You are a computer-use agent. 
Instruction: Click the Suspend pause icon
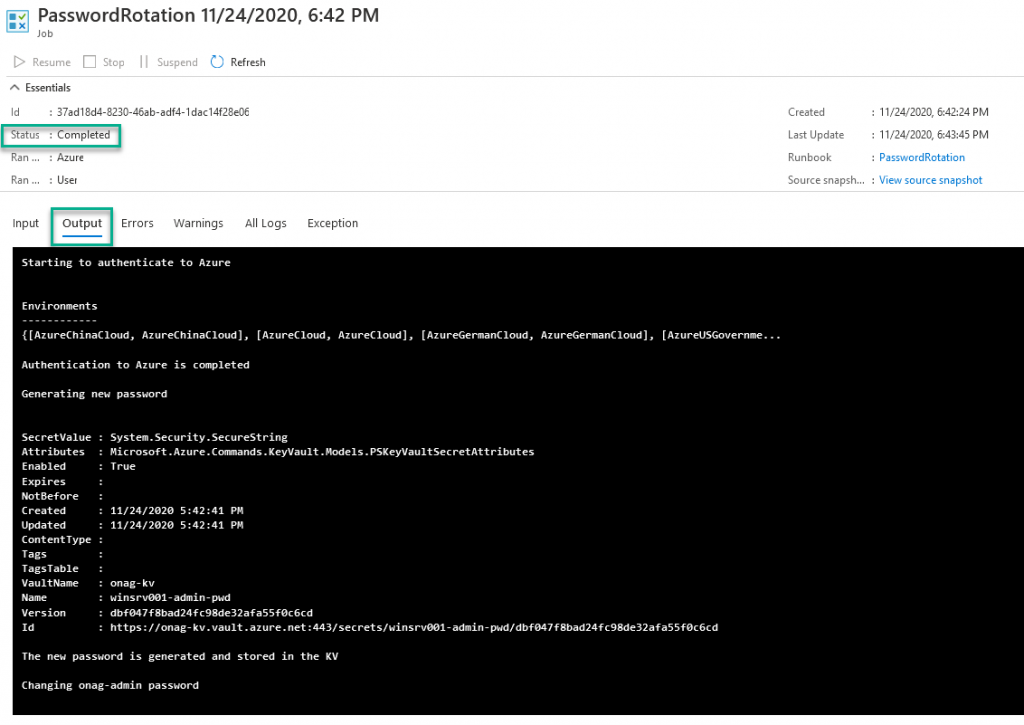click(x=144, y=62)
